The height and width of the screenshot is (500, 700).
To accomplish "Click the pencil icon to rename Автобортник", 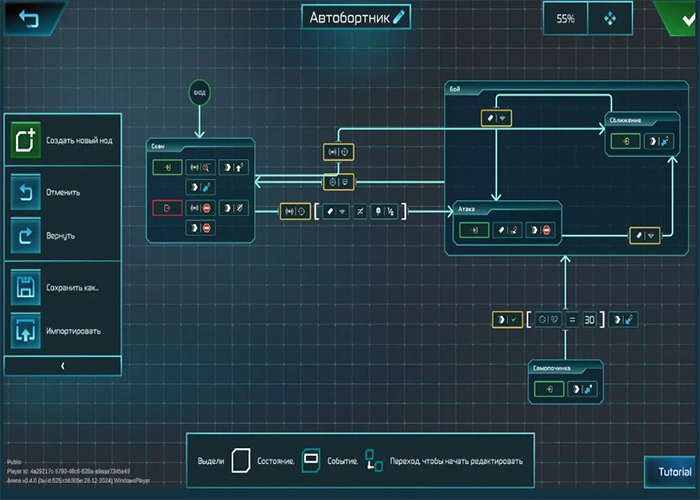I will 399,17.
